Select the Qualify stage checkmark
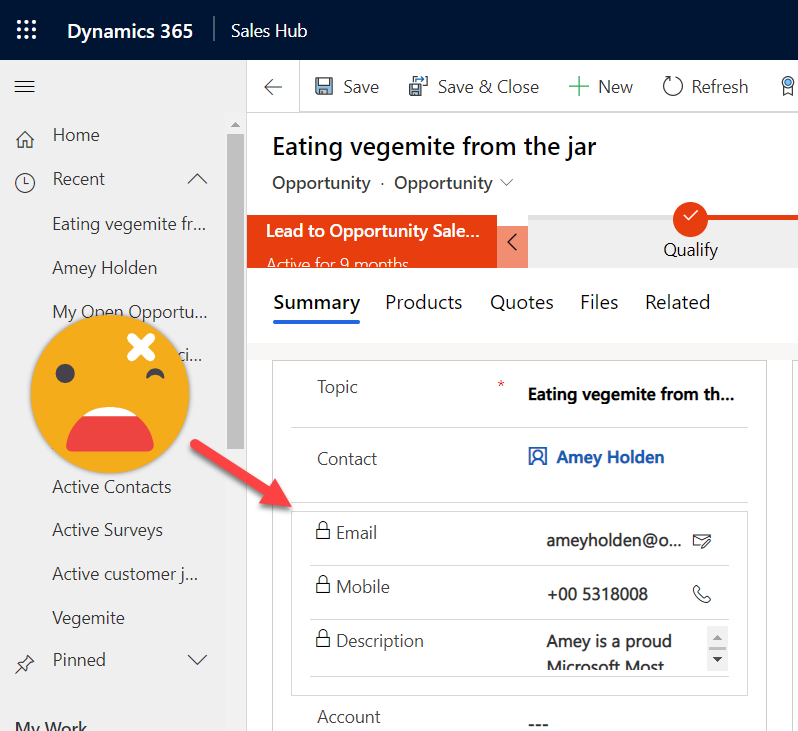This screenshot has height=731, width=798. pos(690,219)
